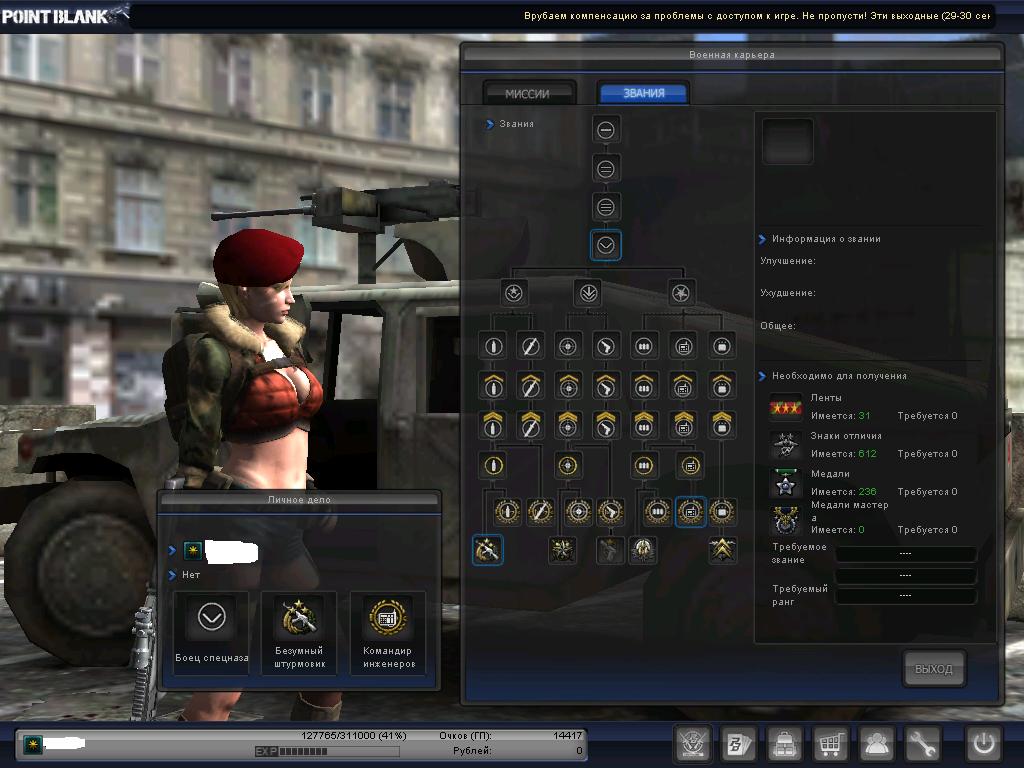This screenshot has height=768, width=1024.
Task: Click the Медали мастера medal icon
Action: pyautogui.click(x=786, y=521)
